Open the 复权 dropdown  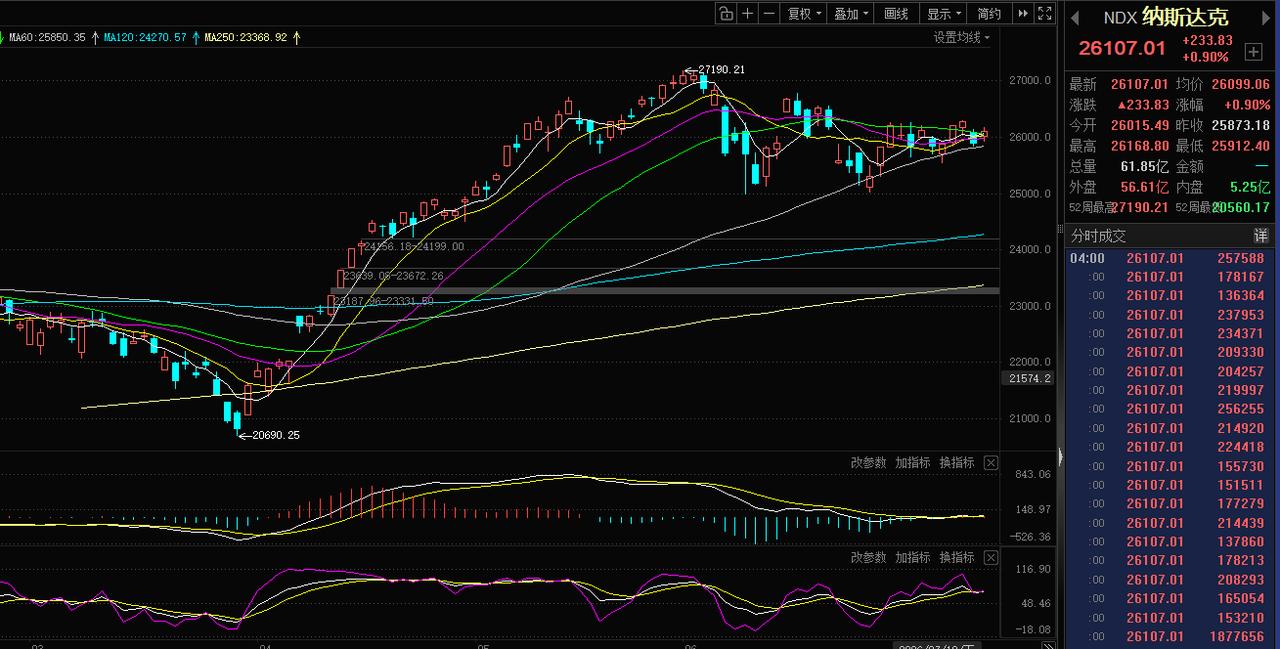coord(804,13)
